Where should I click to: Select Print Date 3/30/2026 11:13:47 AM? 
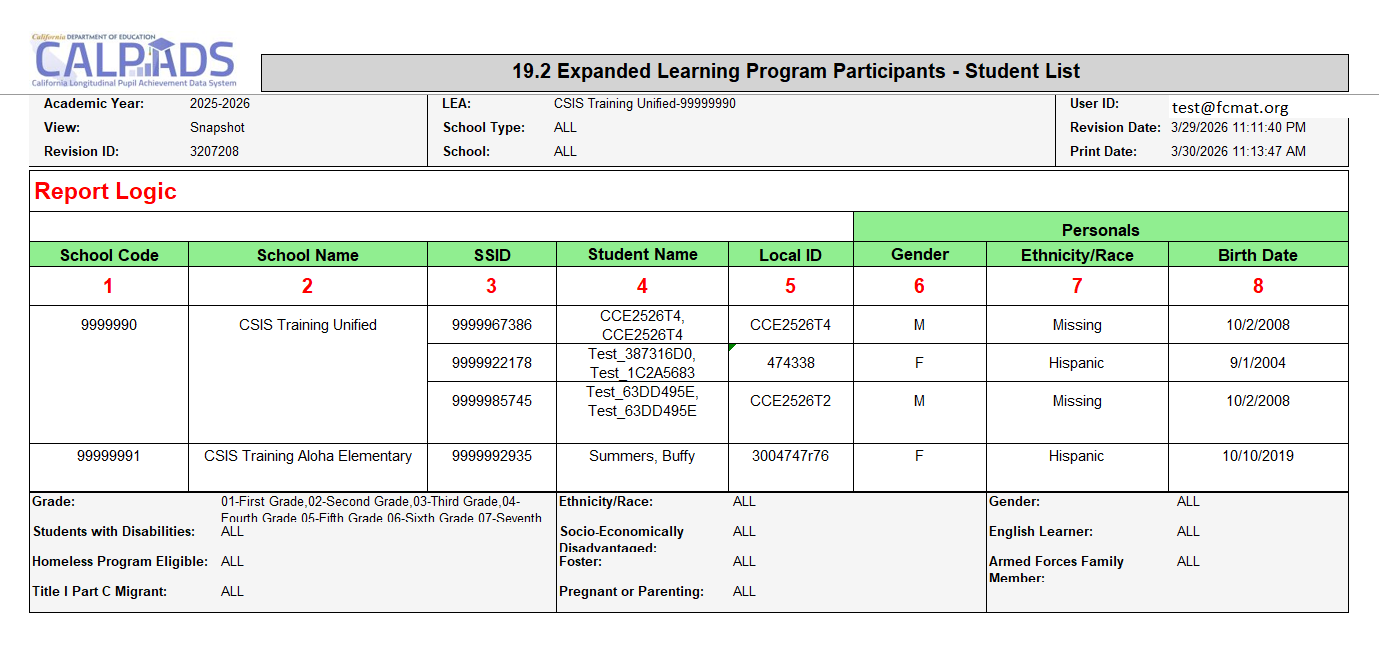1238,152
